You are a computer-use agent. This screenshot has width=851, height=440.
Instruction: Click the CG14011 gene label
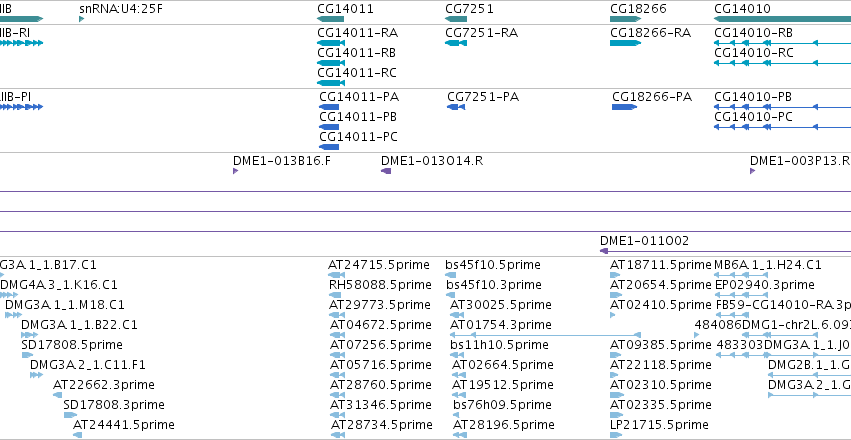(345, 9)
